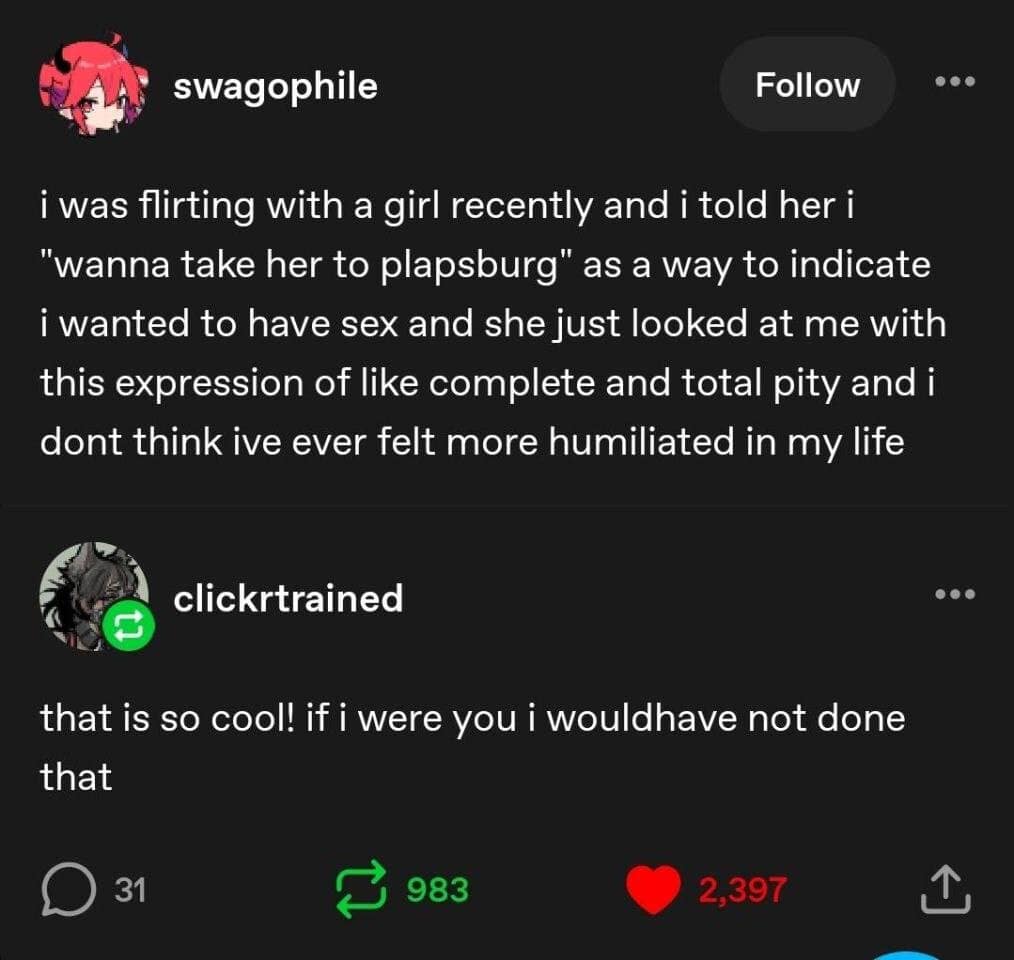Follow the swagophile blog

pyautogui.click(x=807, y=85)
